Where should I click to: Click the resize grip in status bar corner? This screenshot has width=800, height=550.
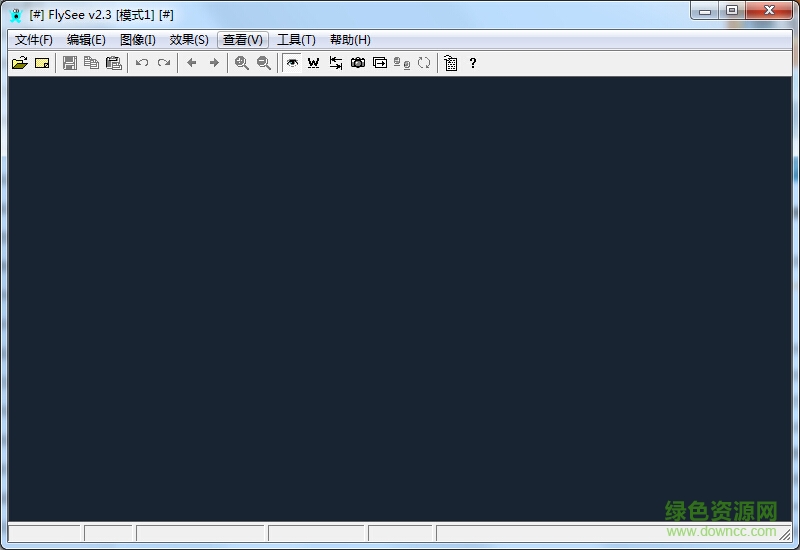point(785,534)
